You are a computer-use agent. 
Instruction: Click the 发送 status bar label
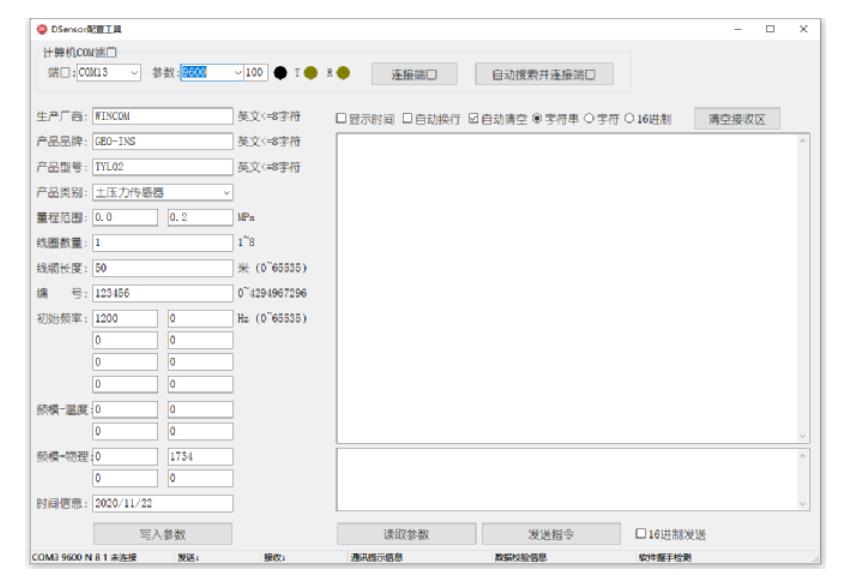pos(188,557)
